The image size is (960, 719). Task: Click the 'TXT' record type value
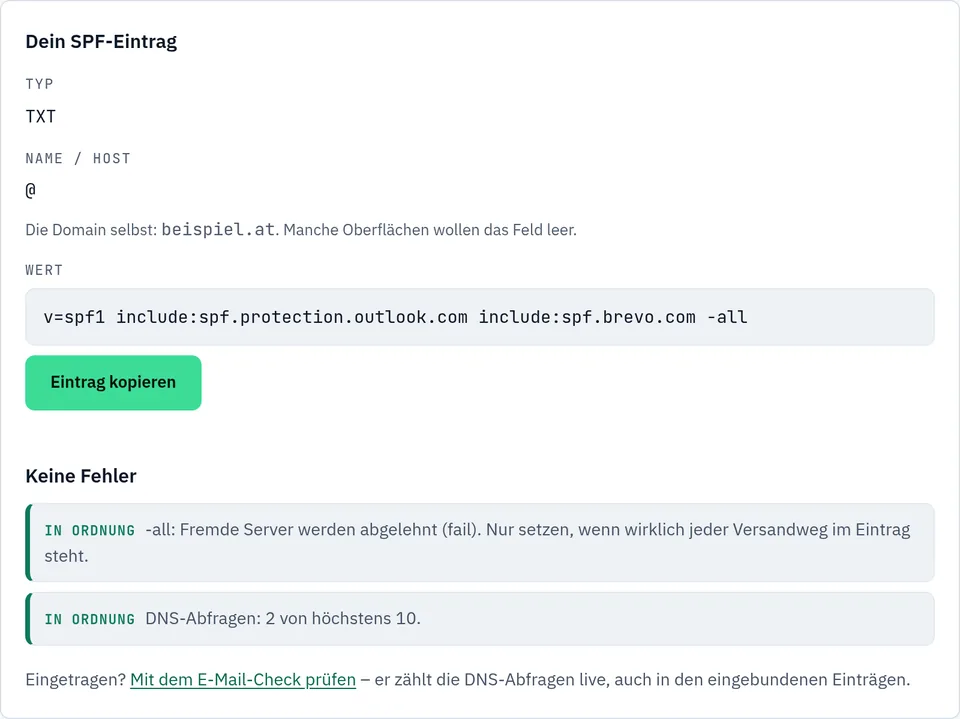click(x=40, y=116)
